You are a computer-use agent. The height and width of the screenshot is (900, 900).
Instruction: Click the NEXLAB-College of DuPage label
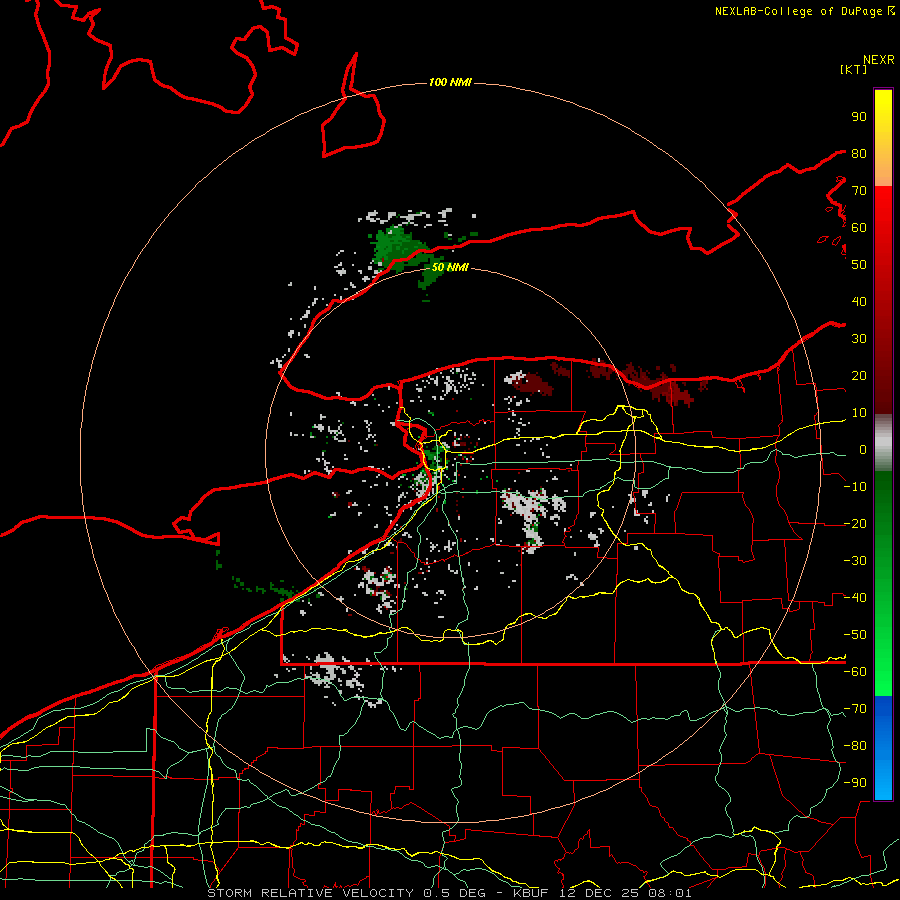tap(804, 11)
